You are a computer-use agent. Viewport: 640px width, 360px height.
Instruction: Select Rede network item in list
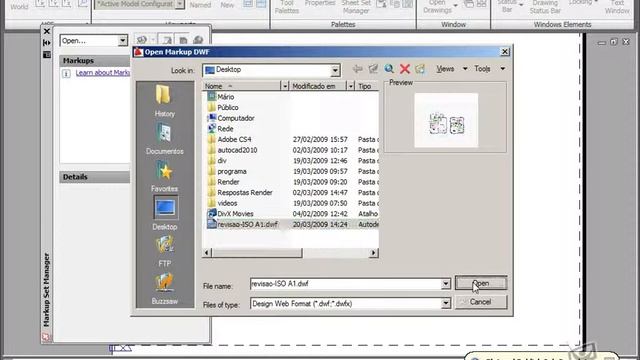coord(220,129)
